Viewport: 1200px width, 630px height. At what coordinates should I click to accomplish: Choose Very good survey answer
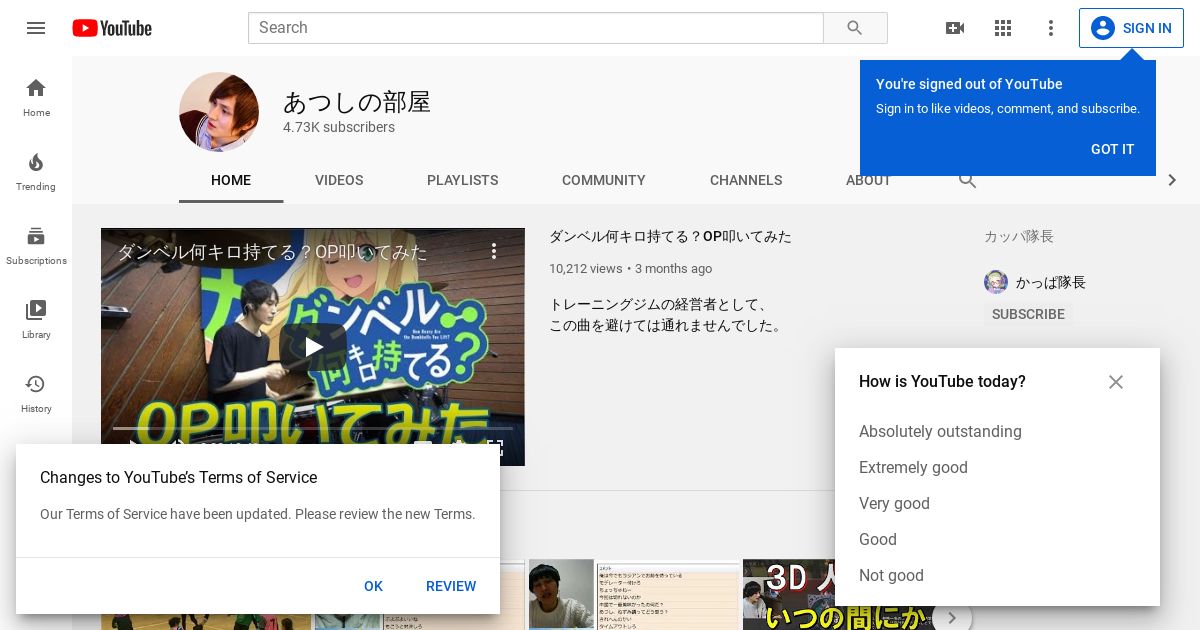894,504
